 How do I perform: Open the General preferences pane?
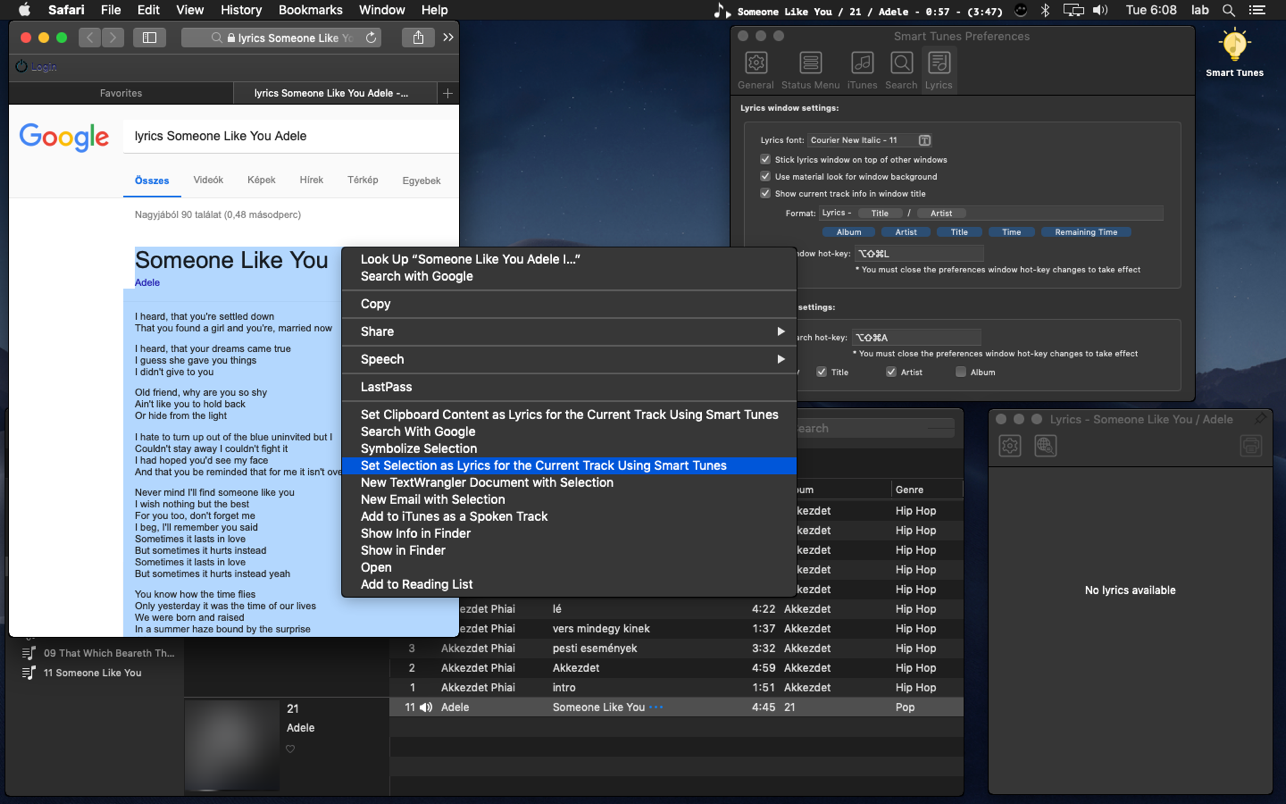pos(756,70)
